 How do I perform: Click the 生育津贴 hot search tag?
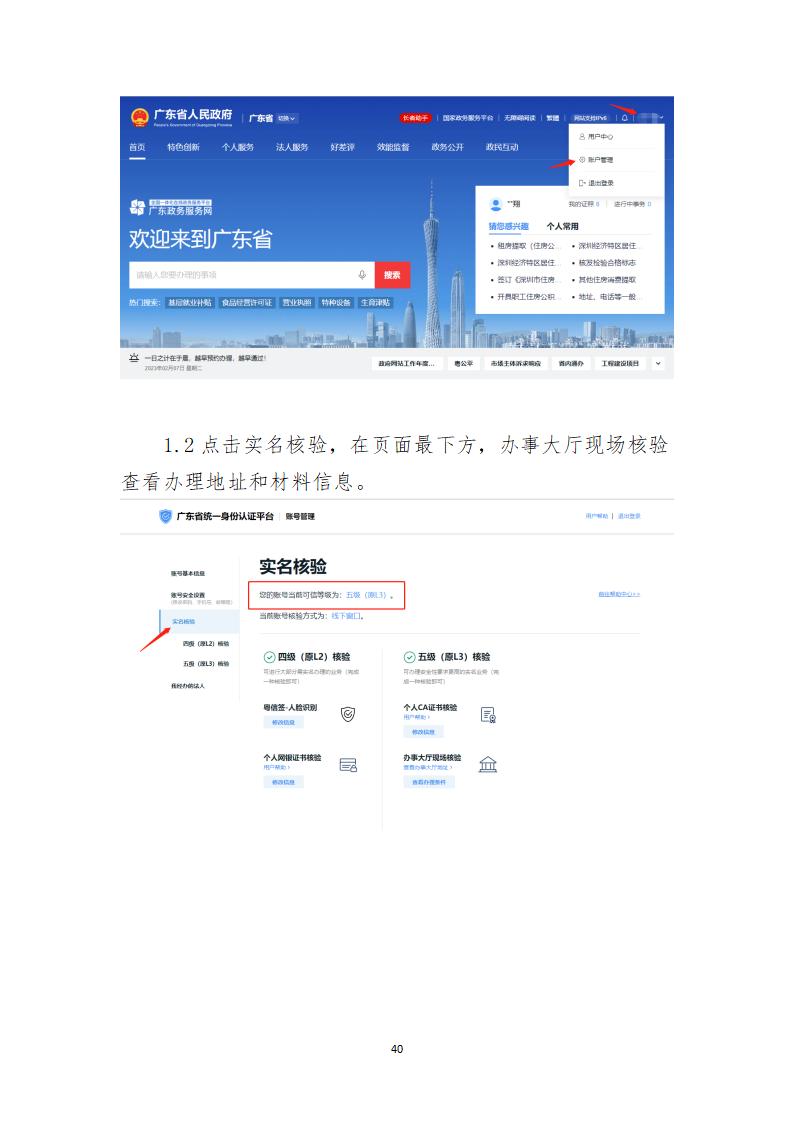coord(376,303)
